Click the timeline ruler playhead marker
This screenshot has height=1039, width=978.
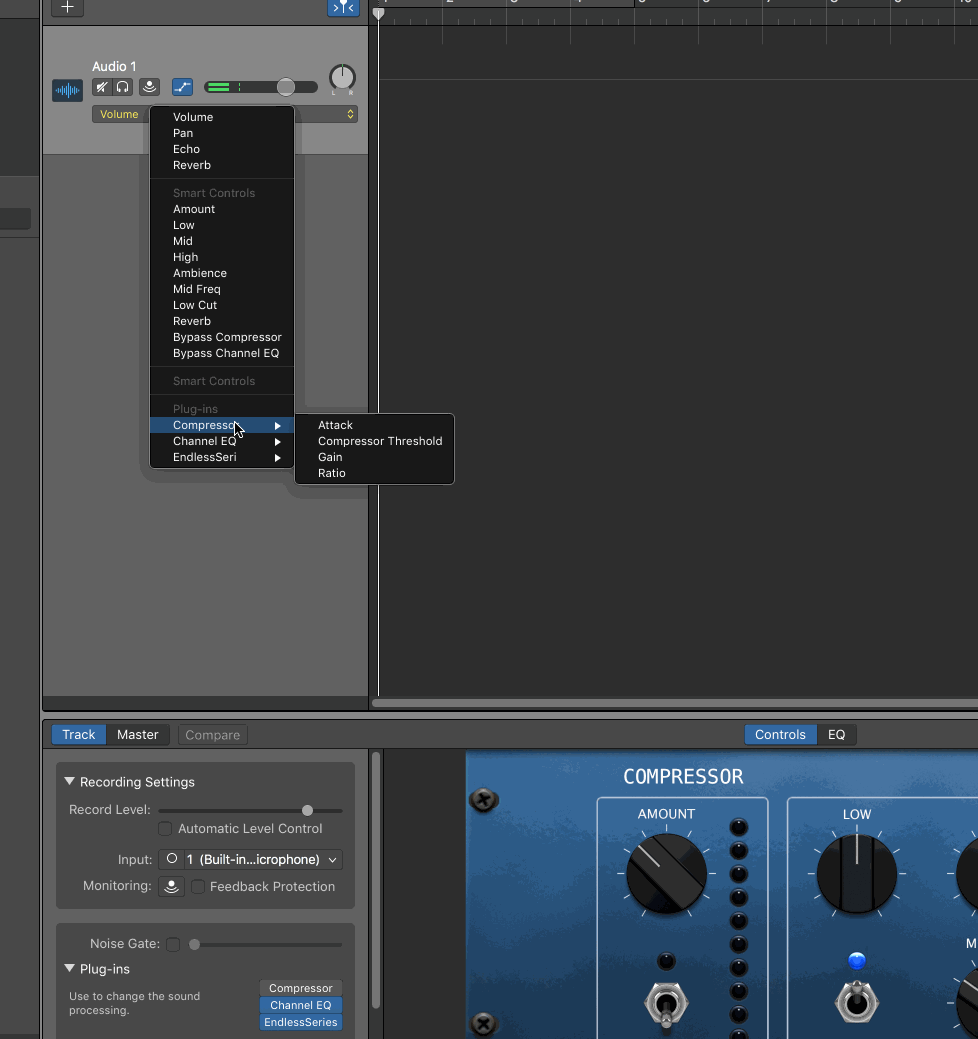[x=378, y=13]
